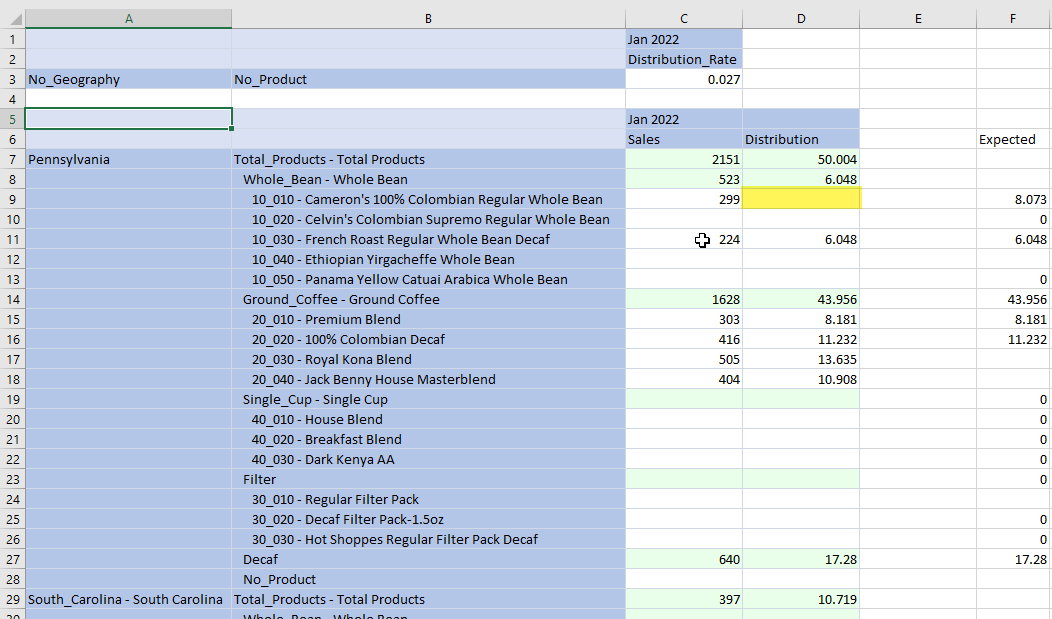Click the 'No_Geography' cell

(128, 79)
